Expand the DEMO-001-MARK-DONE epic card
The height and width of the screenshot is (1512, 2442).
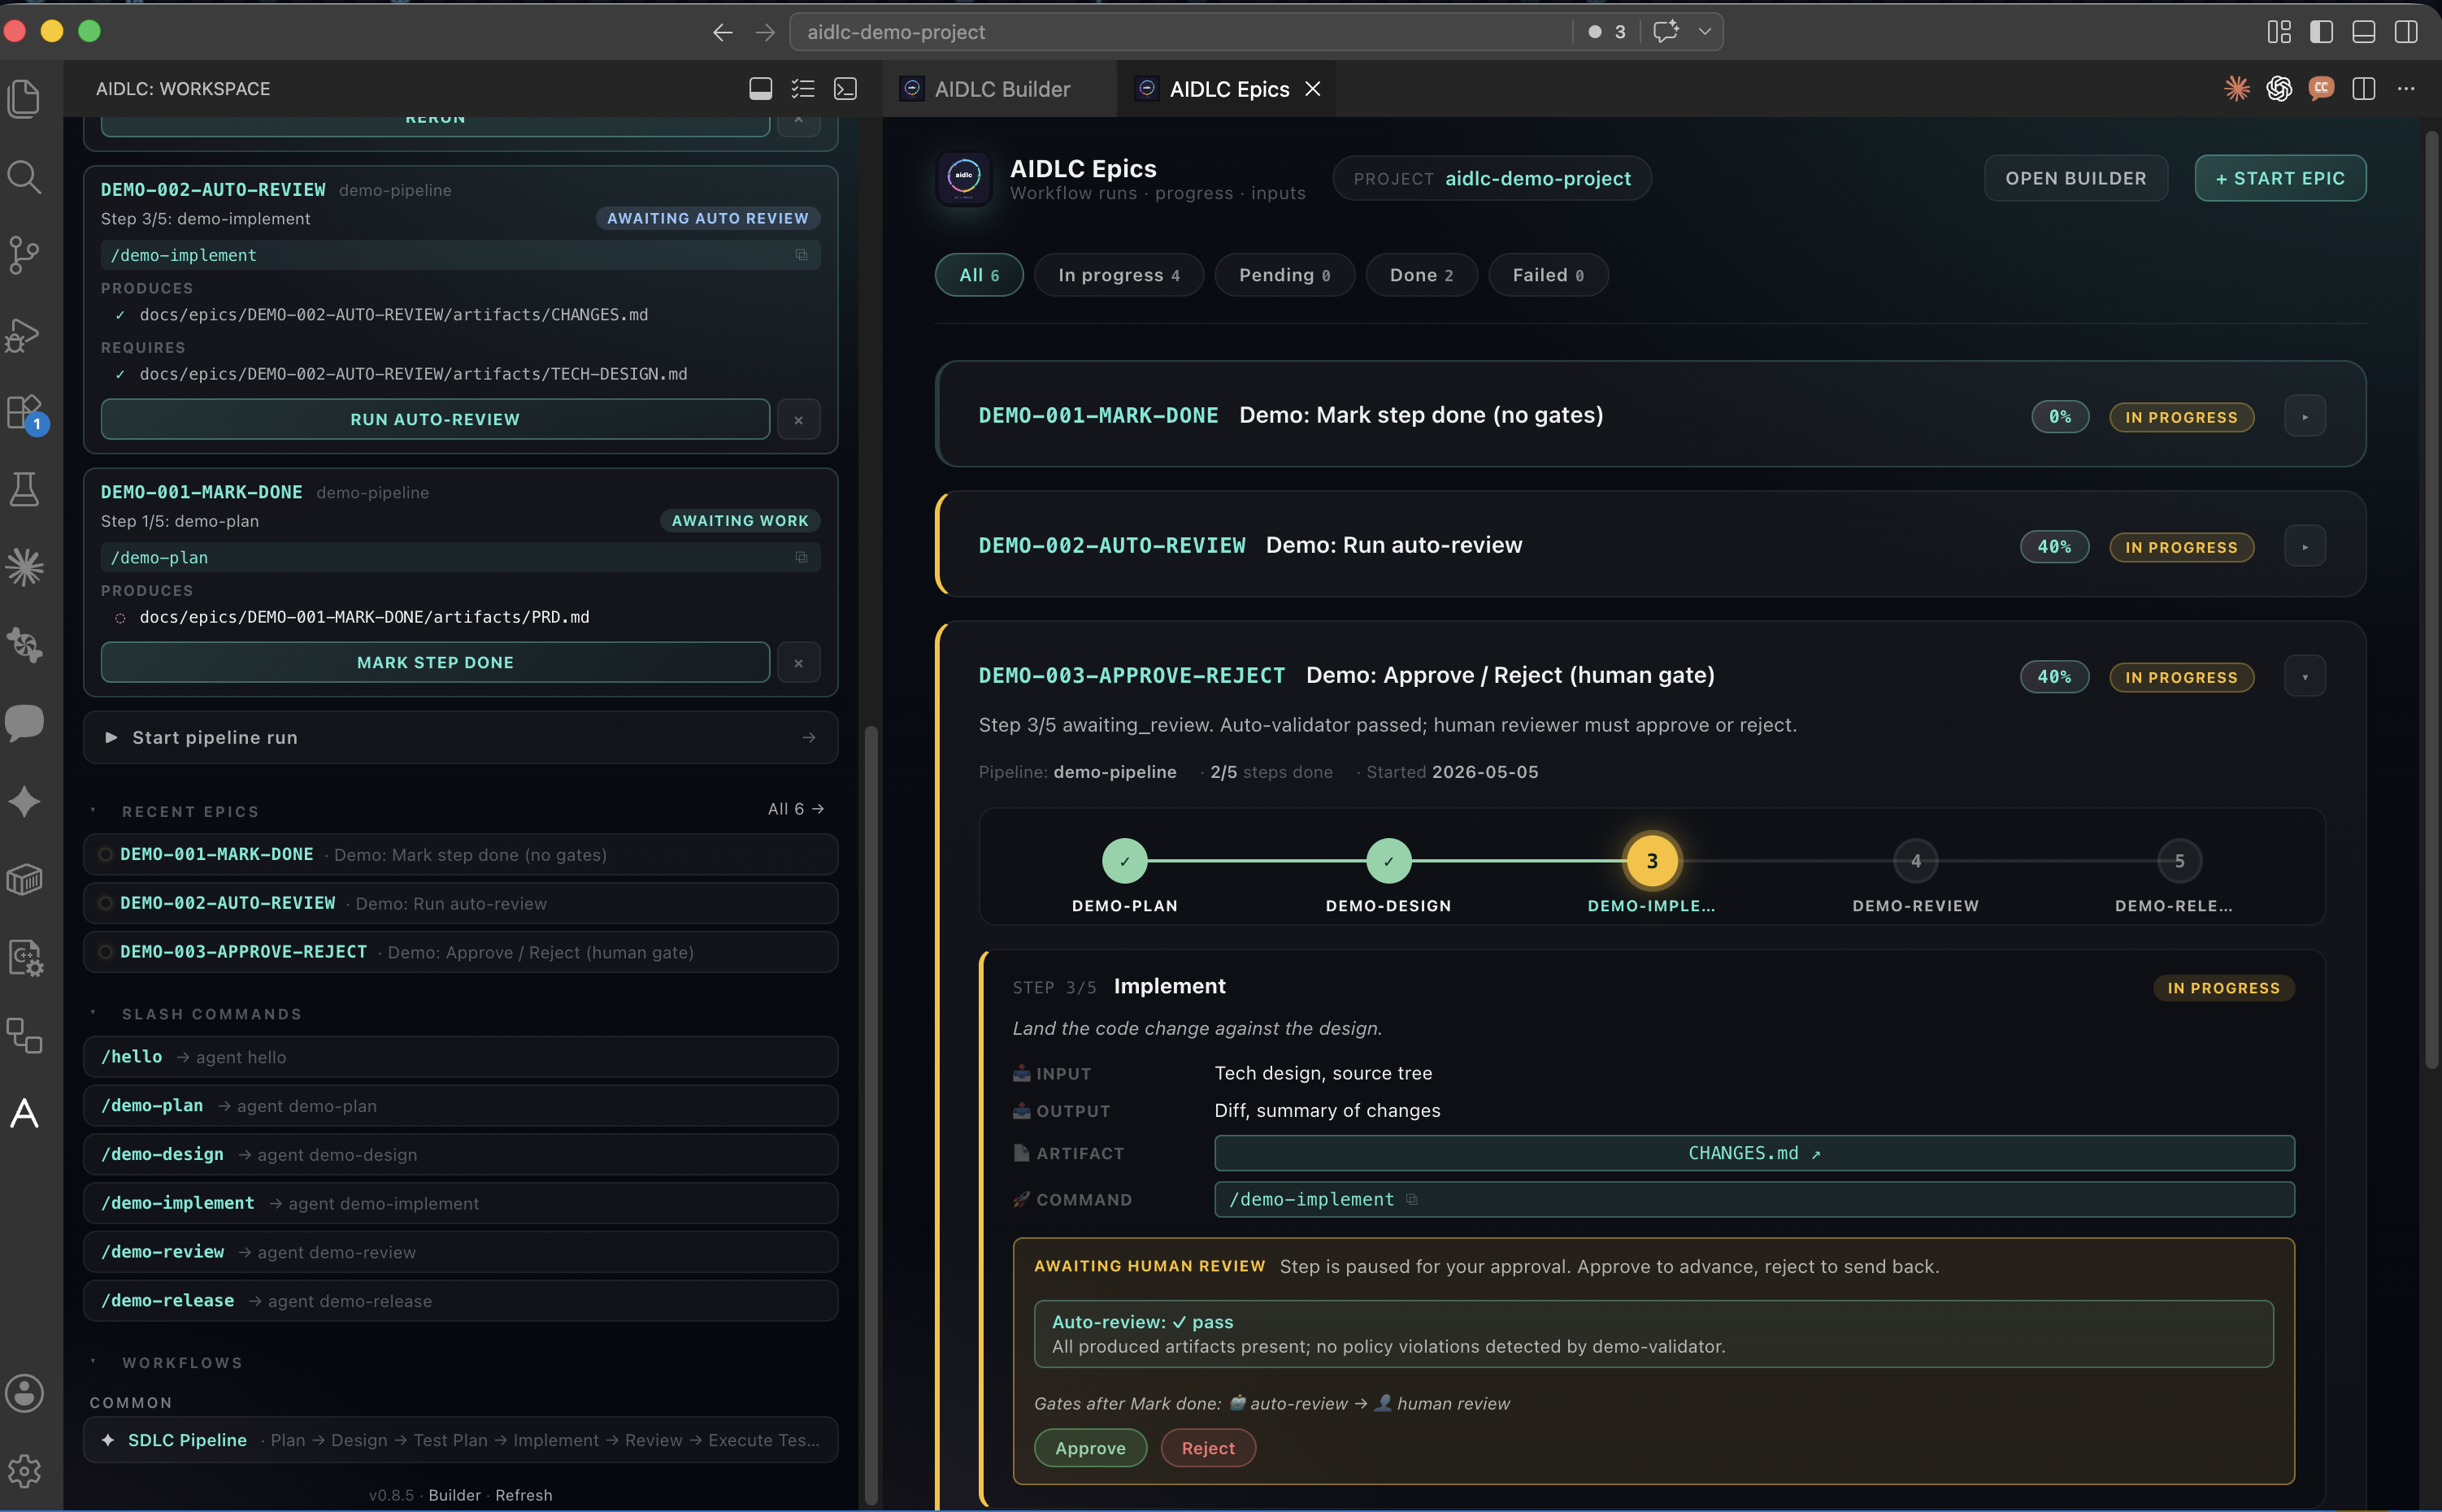tap(2305, 416)
